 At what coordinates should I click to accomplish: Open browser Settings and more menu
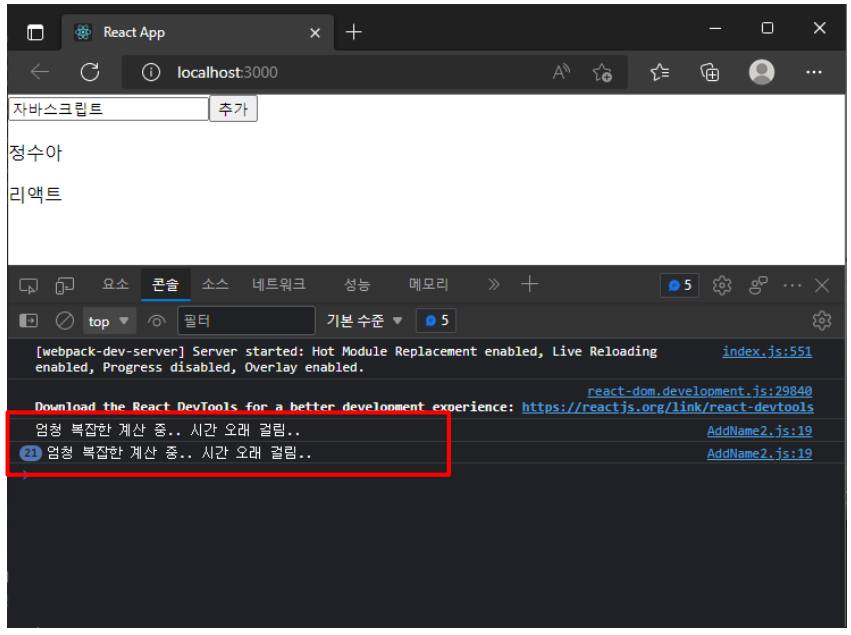click(814, 72)
